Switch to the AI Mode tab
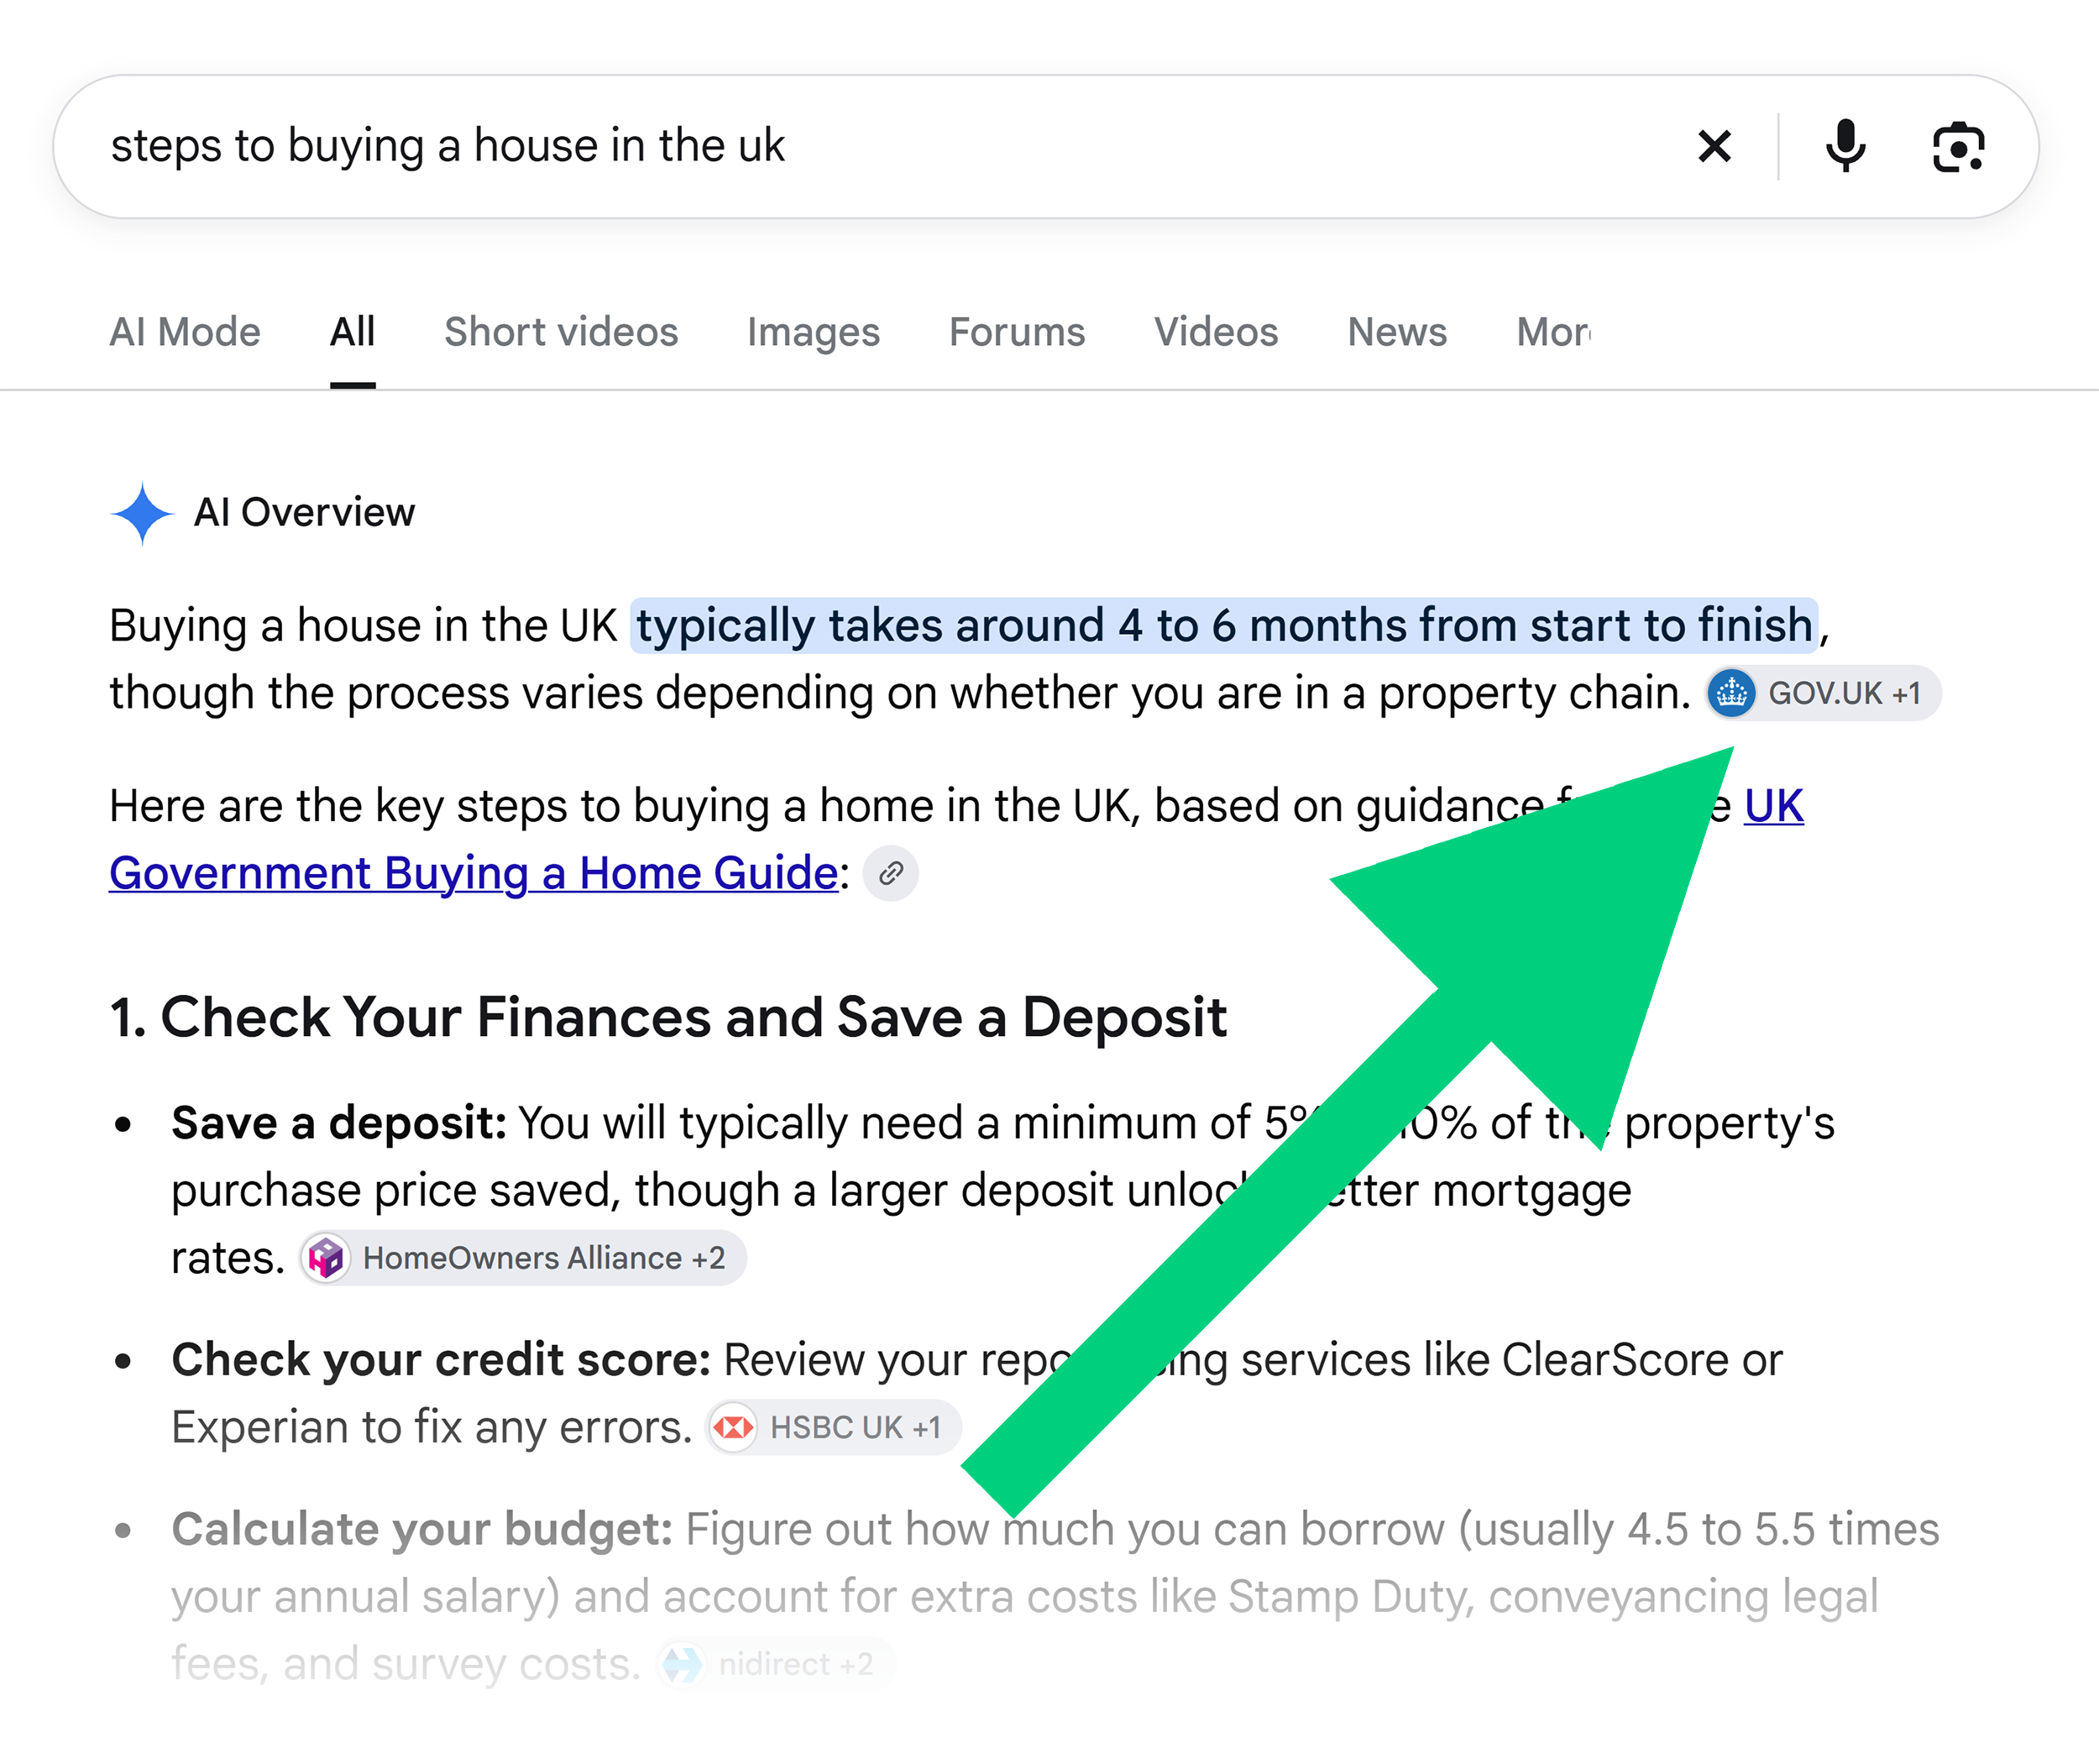This screenshot has height=1764, width=2099. tap(185, 332)
